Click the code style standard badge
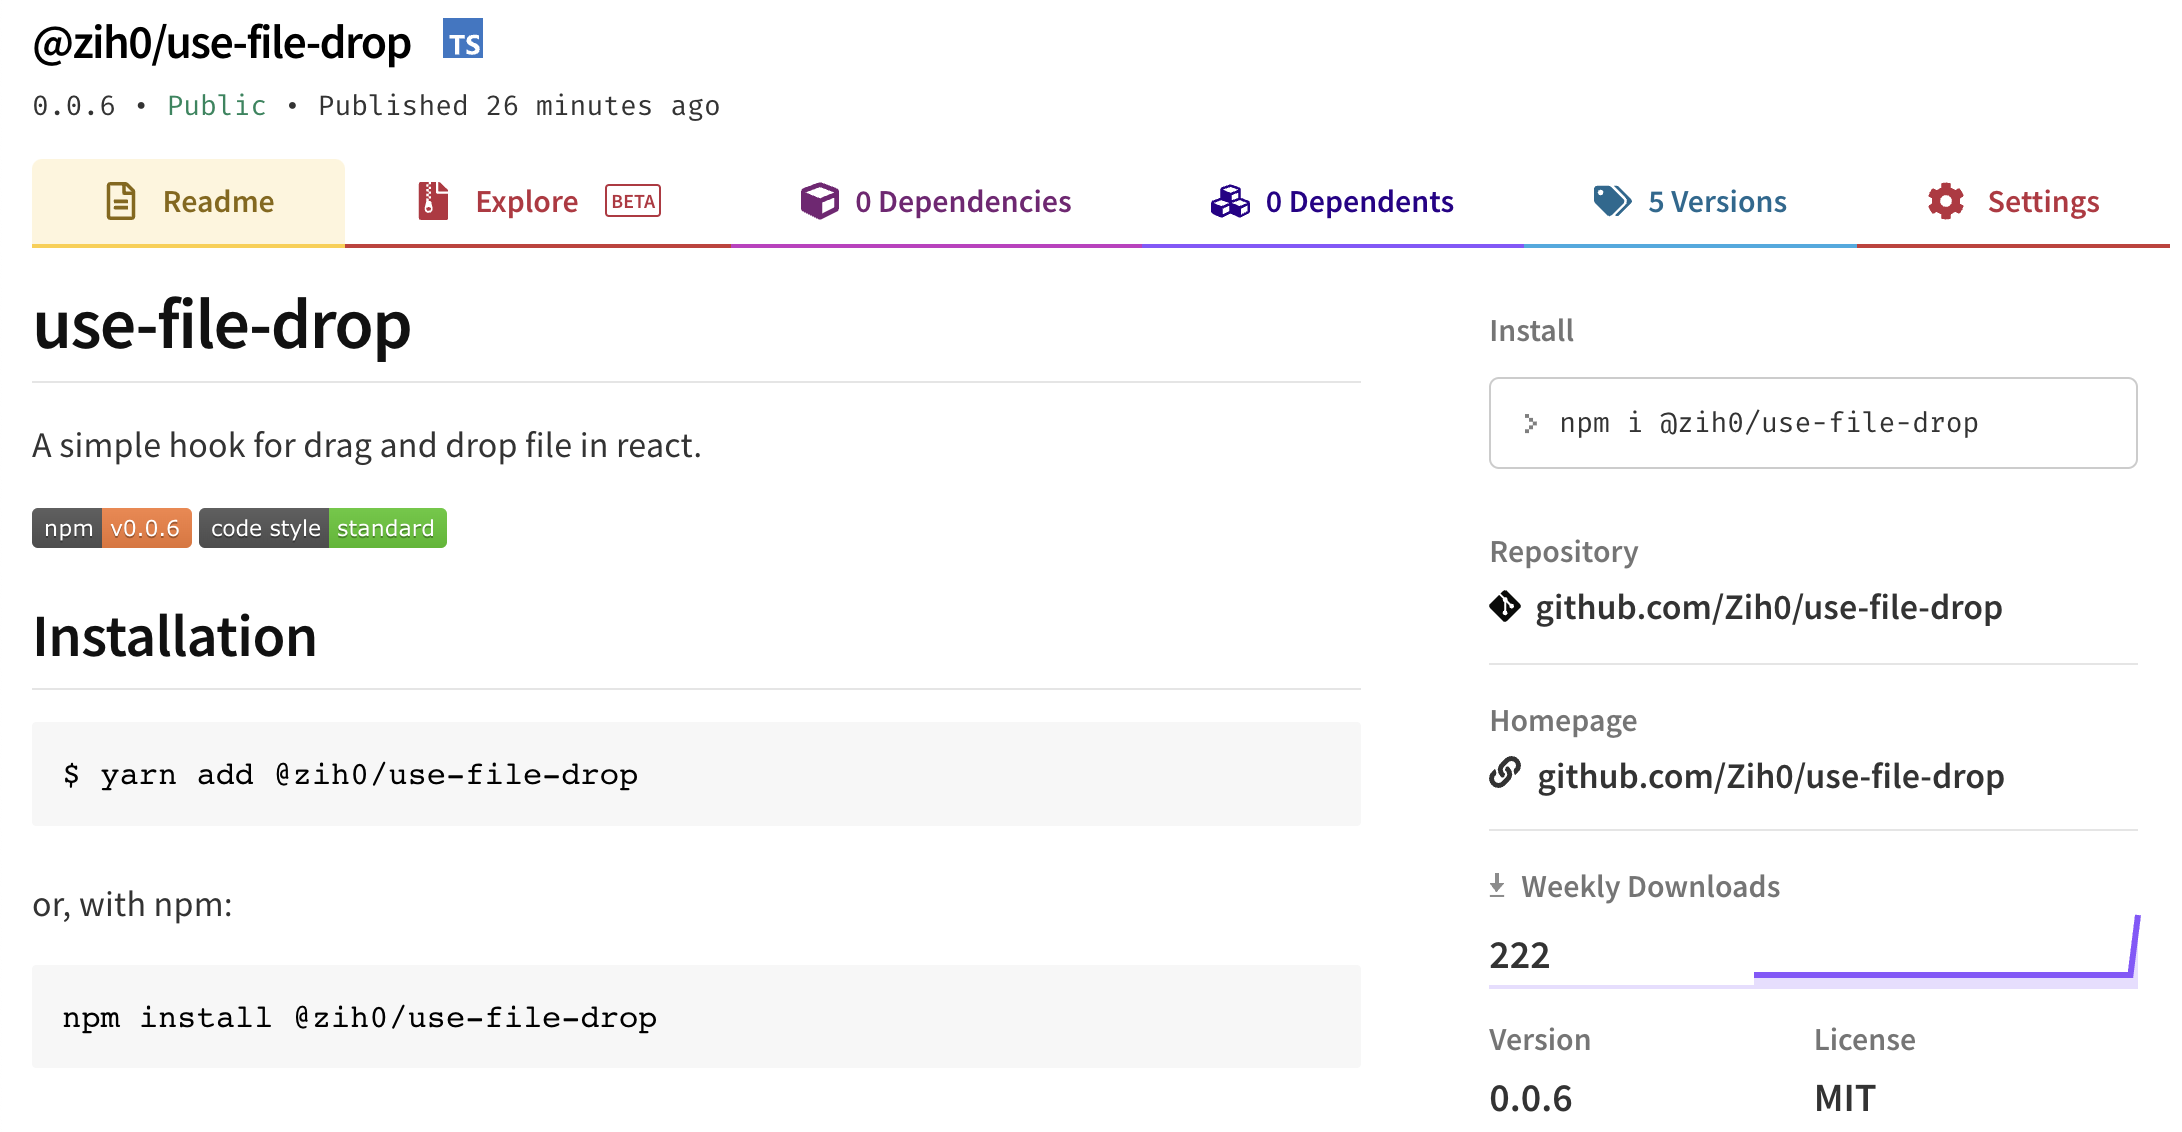Viewport: 2182px width, 1132px height. [322, 528]
